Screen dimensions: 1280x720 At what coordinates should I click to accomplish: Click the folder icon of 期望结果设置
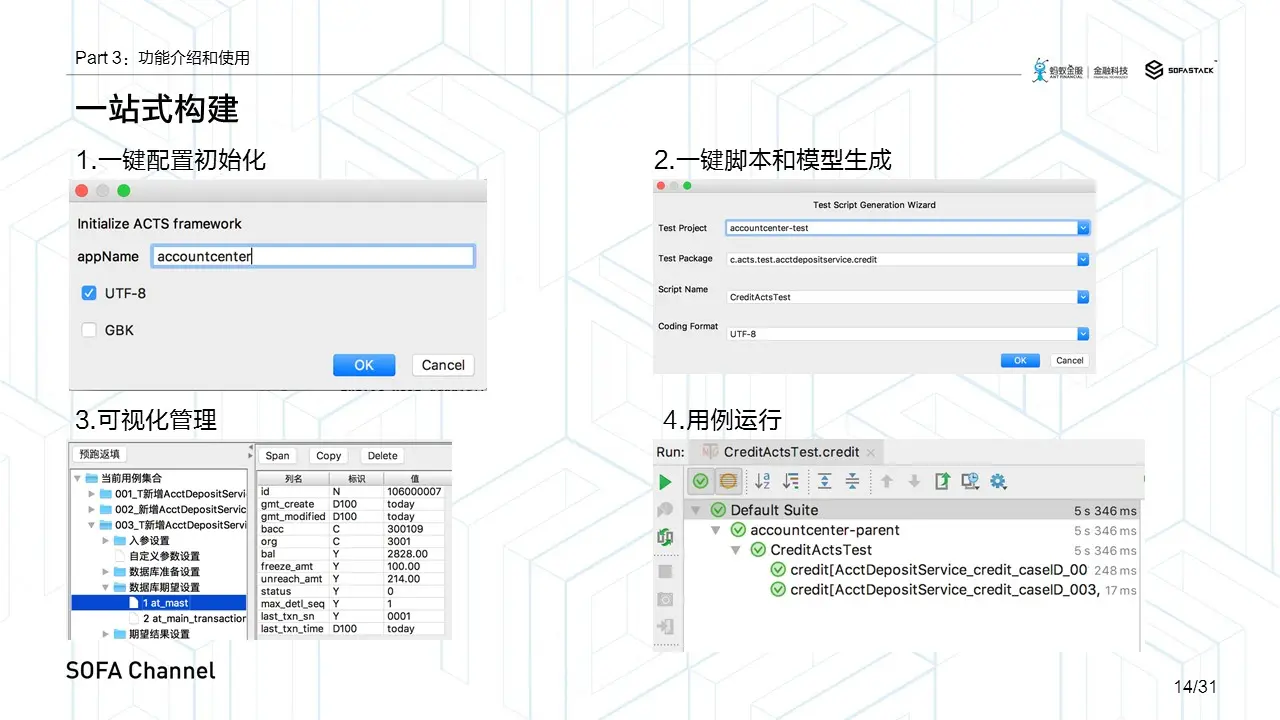coord(120,634)
